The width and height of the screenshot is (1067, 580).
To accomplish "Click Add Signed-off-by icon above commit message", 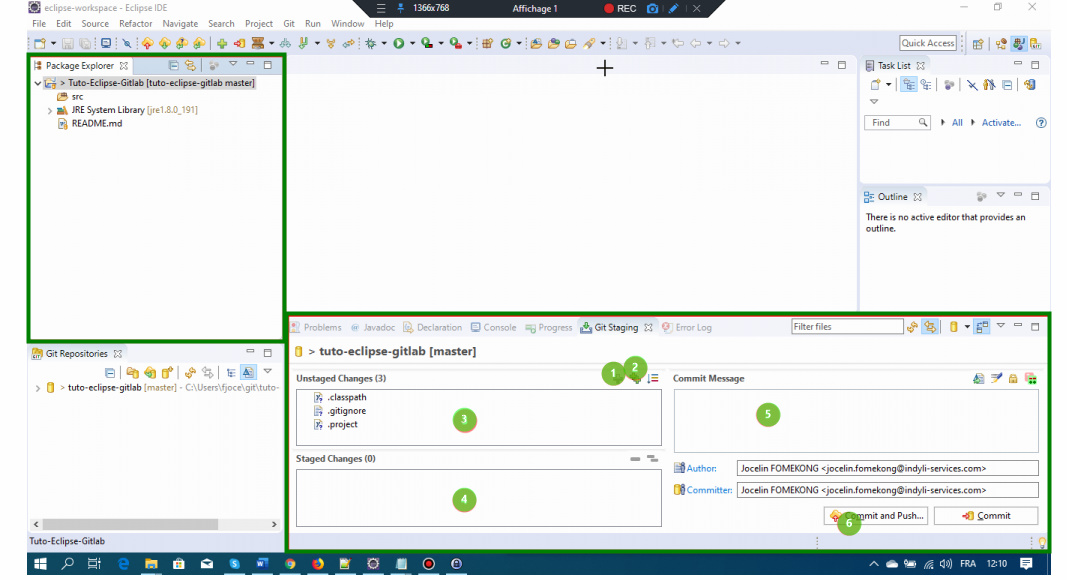I will [996, 378].
